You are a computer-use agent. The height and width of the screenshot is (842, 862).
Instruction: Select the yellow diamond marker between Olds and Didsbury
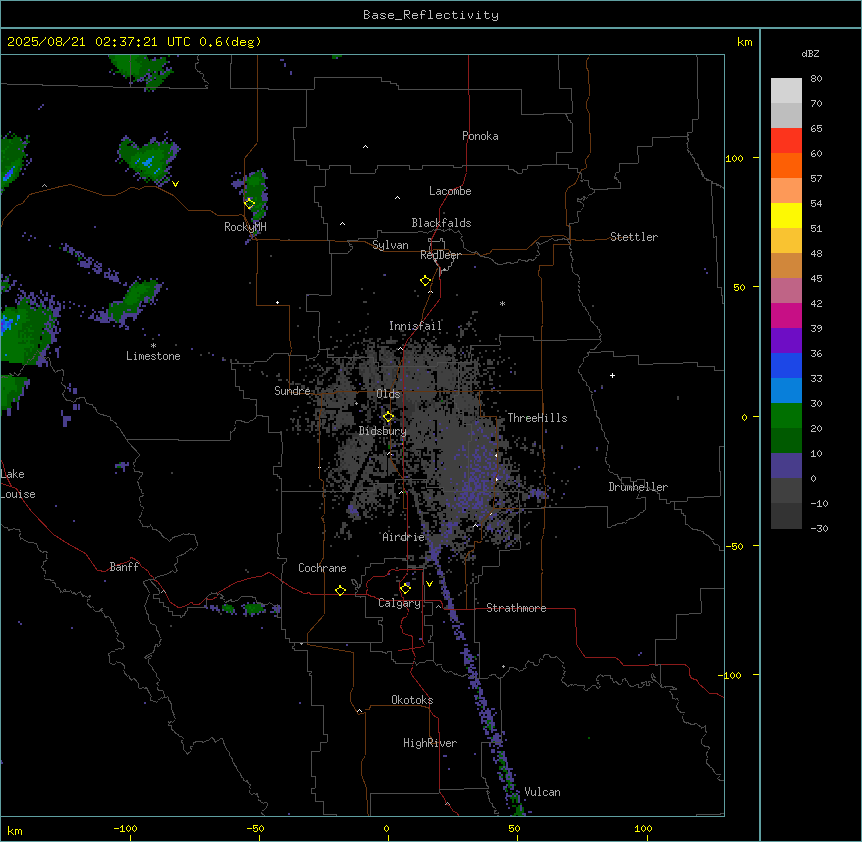click(x=388, y=417)
